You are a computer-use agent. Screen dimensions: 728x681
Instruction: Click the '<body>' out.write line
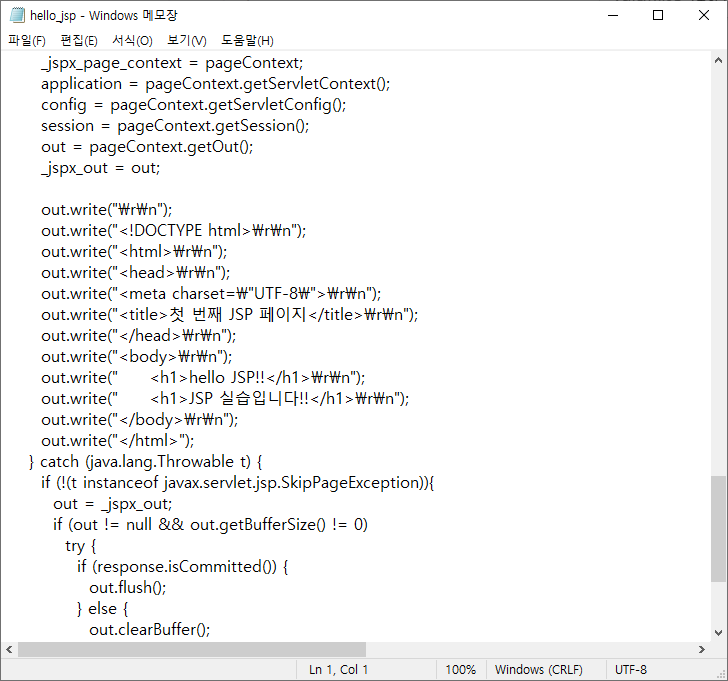(x=136, y=357)
